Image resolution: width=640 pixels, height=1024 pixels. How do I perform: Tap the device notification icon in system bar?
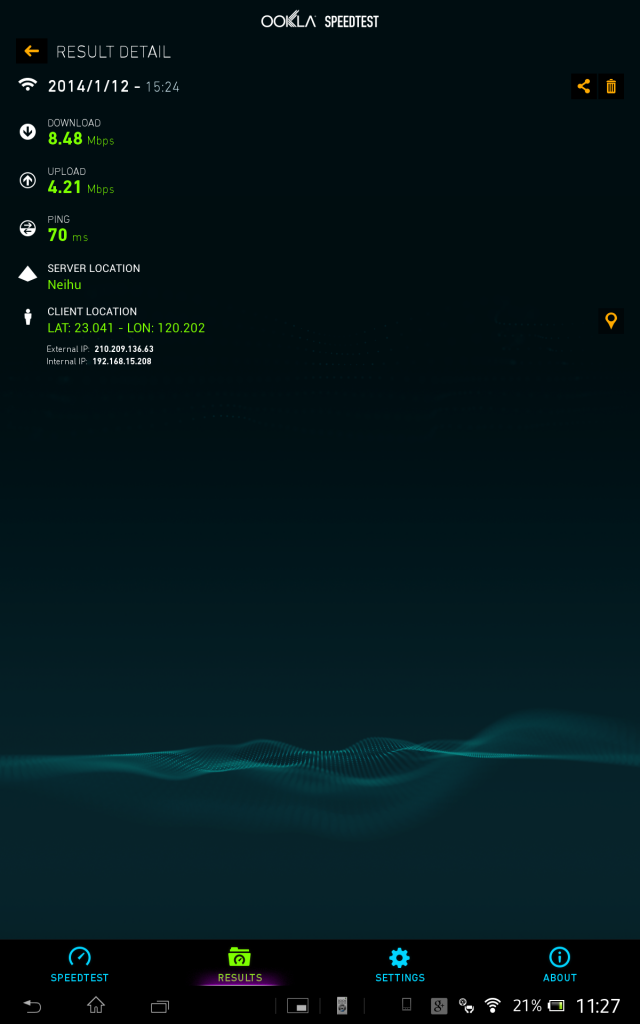click(406, 1006)
